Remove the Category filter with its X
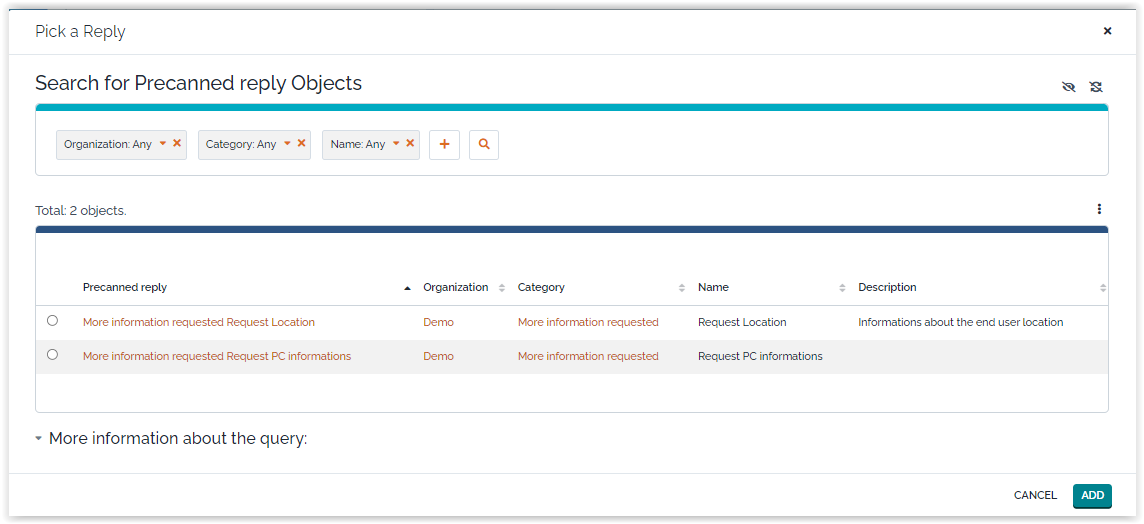This screenshot has width=1144, height=524. click(x=301, y=143)
